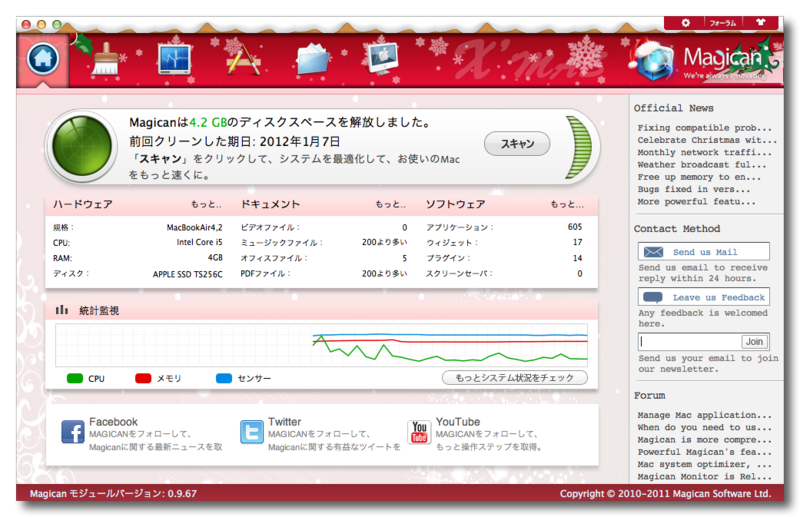Open news 'Weather broadcast ful...'

(702, 164)
